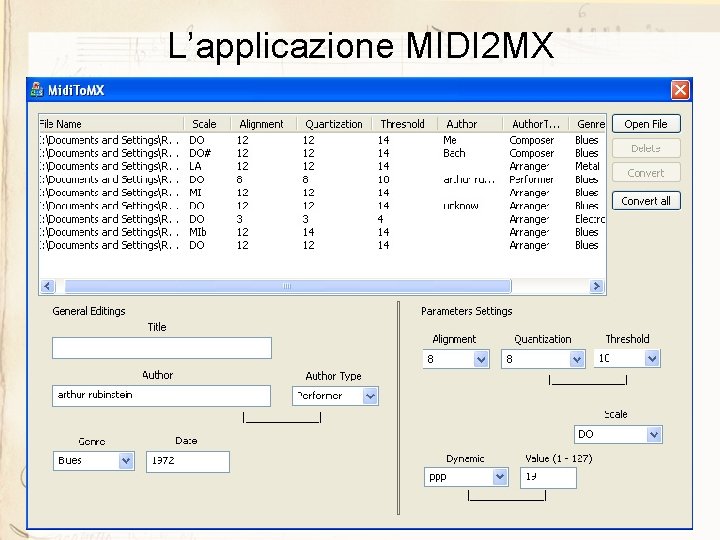Click the AuthorT... column header
This screenshot has width=720, height=540.
tap(536, 124)
